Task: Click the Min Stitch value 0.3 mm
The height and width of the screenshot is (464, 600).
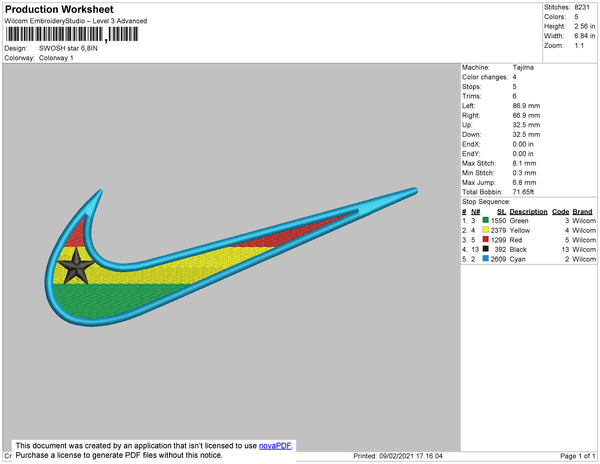Action: click(x=524, y=173)
